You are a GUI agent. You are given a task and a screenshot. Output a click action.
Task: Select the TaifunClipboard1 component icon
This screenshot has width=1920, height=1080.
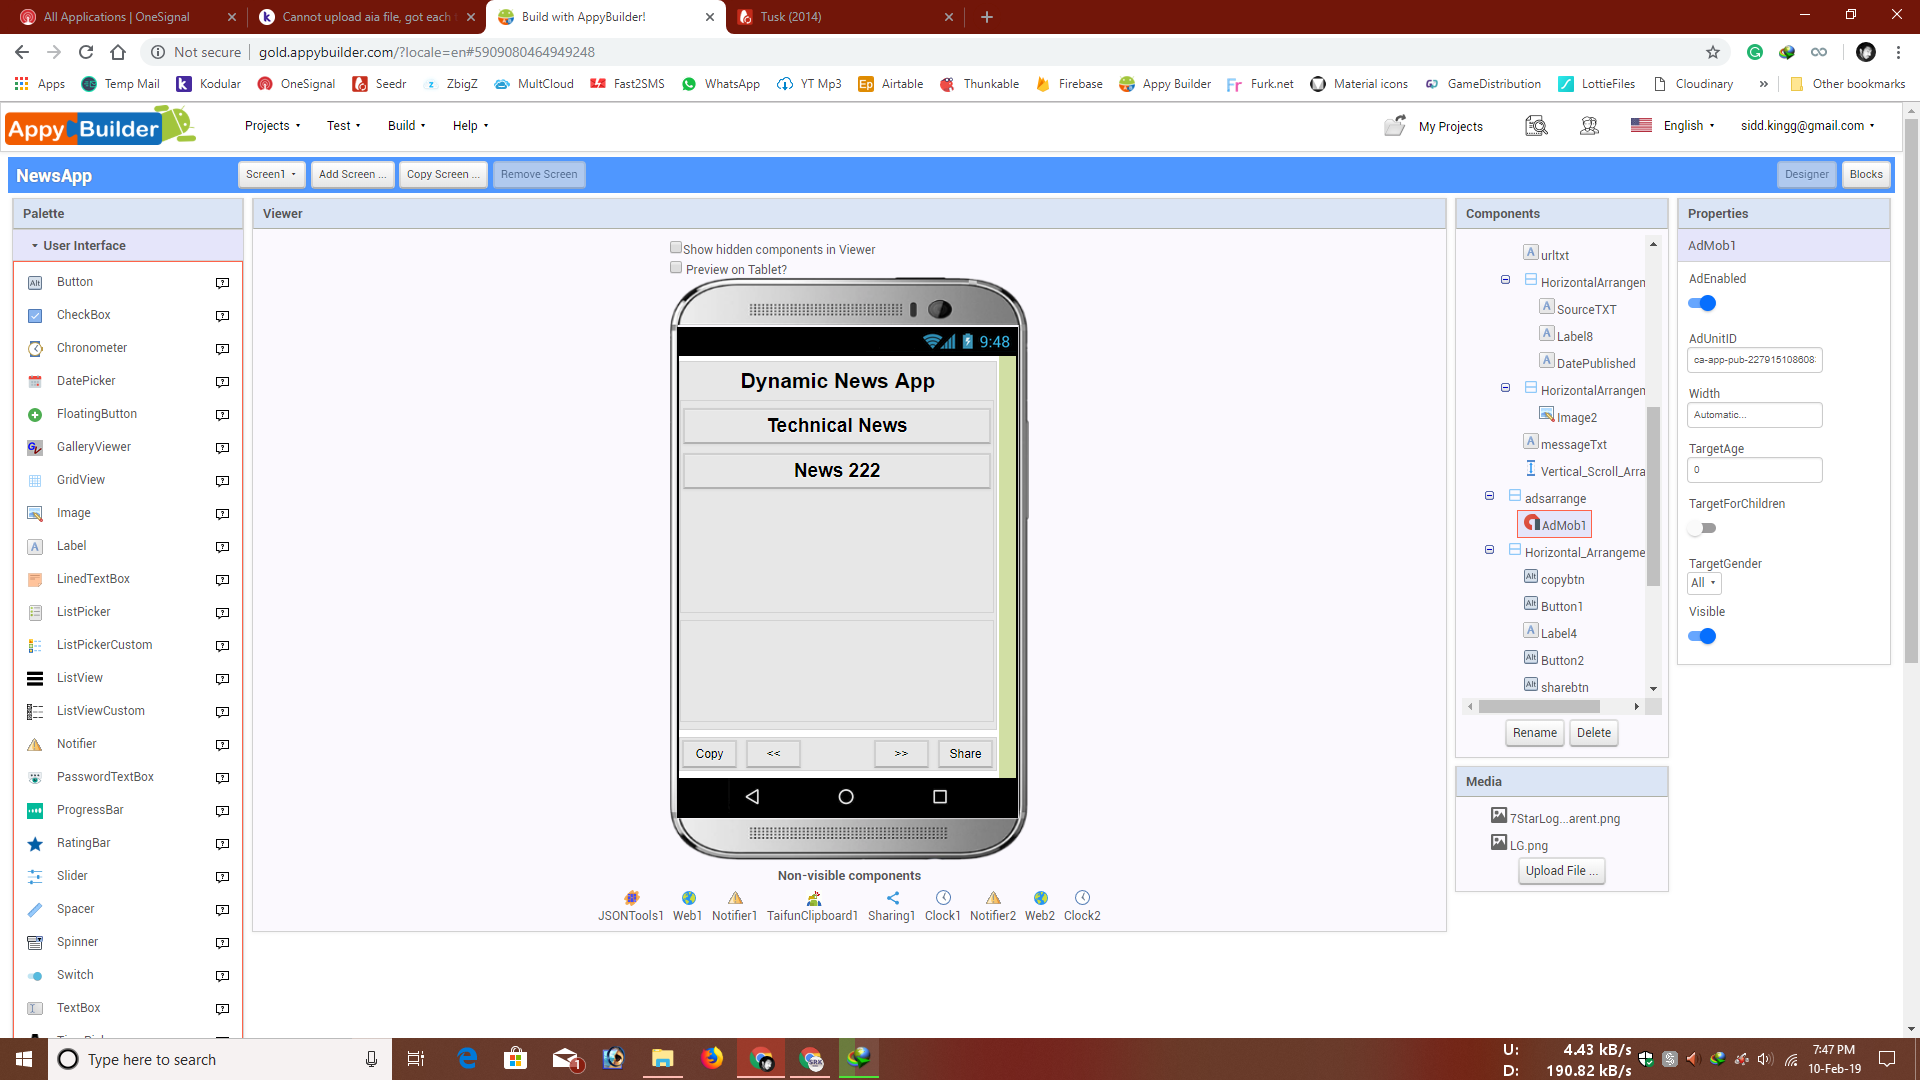[x=813, y=898]
